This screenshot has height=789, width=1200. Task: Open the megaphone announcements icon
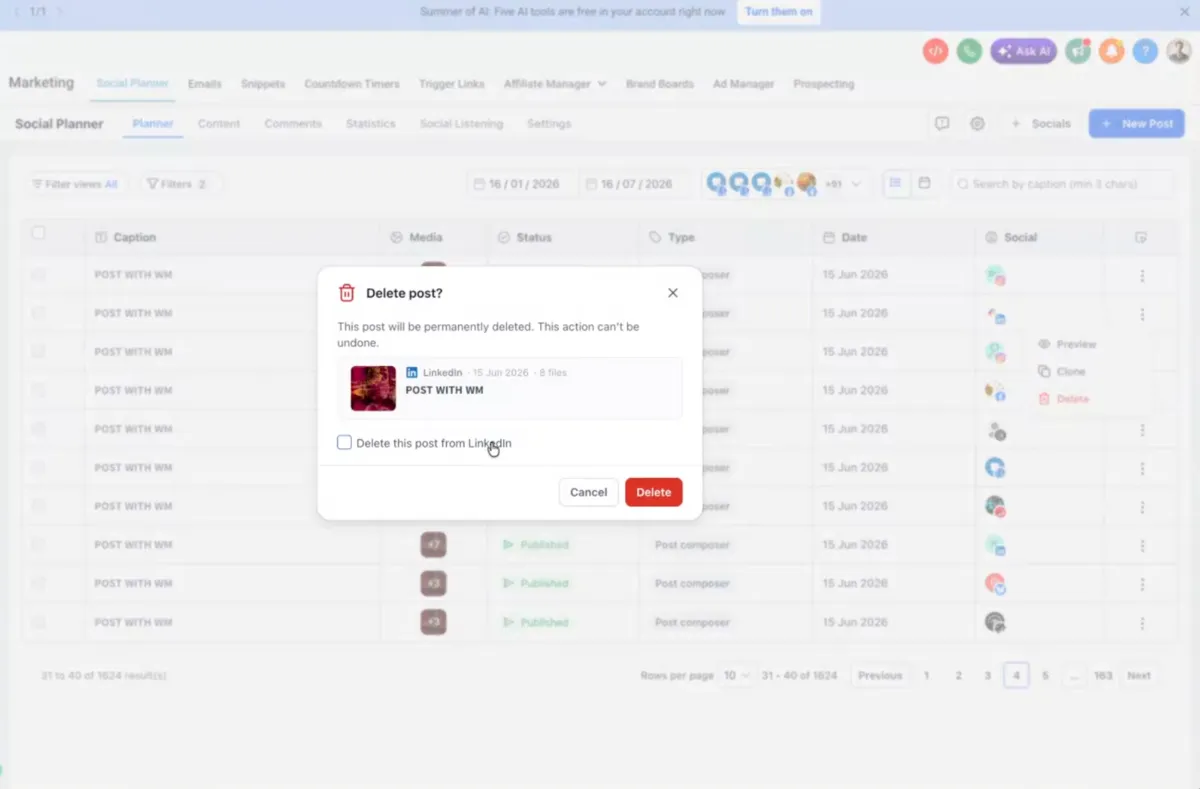[x=1078, y=51]
